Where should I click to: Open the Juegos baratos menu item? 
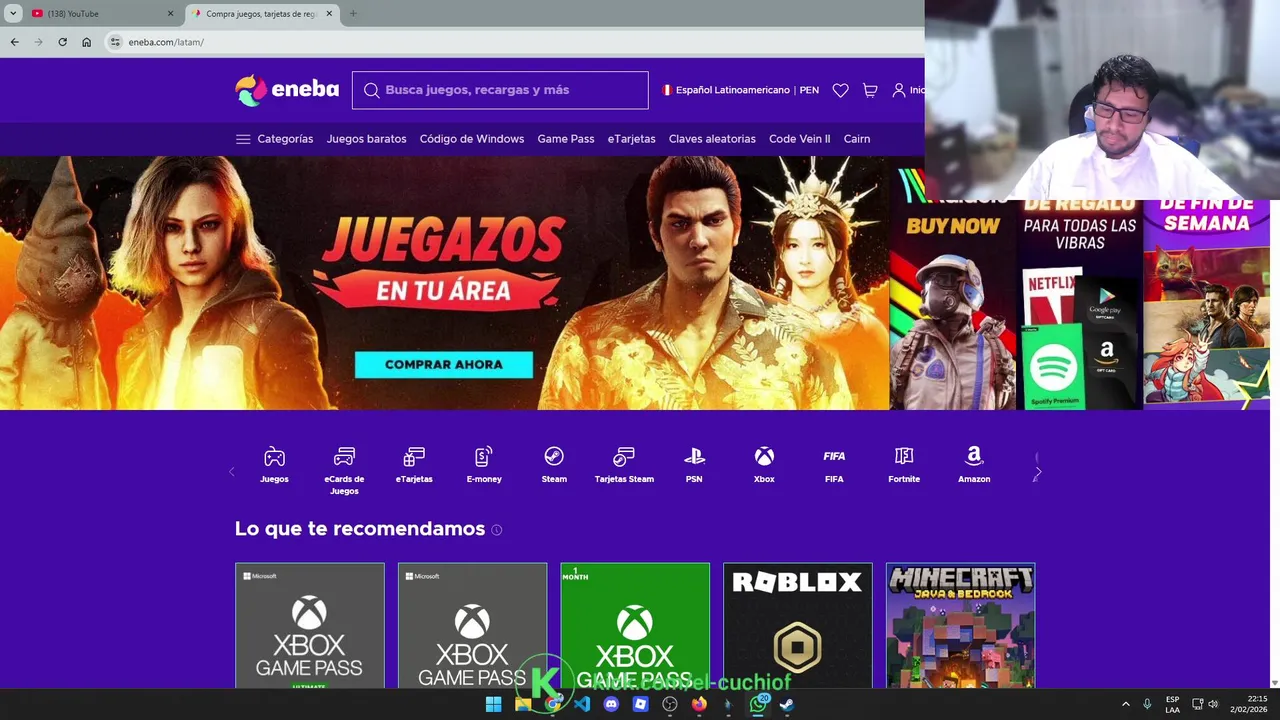pos(366,139)
